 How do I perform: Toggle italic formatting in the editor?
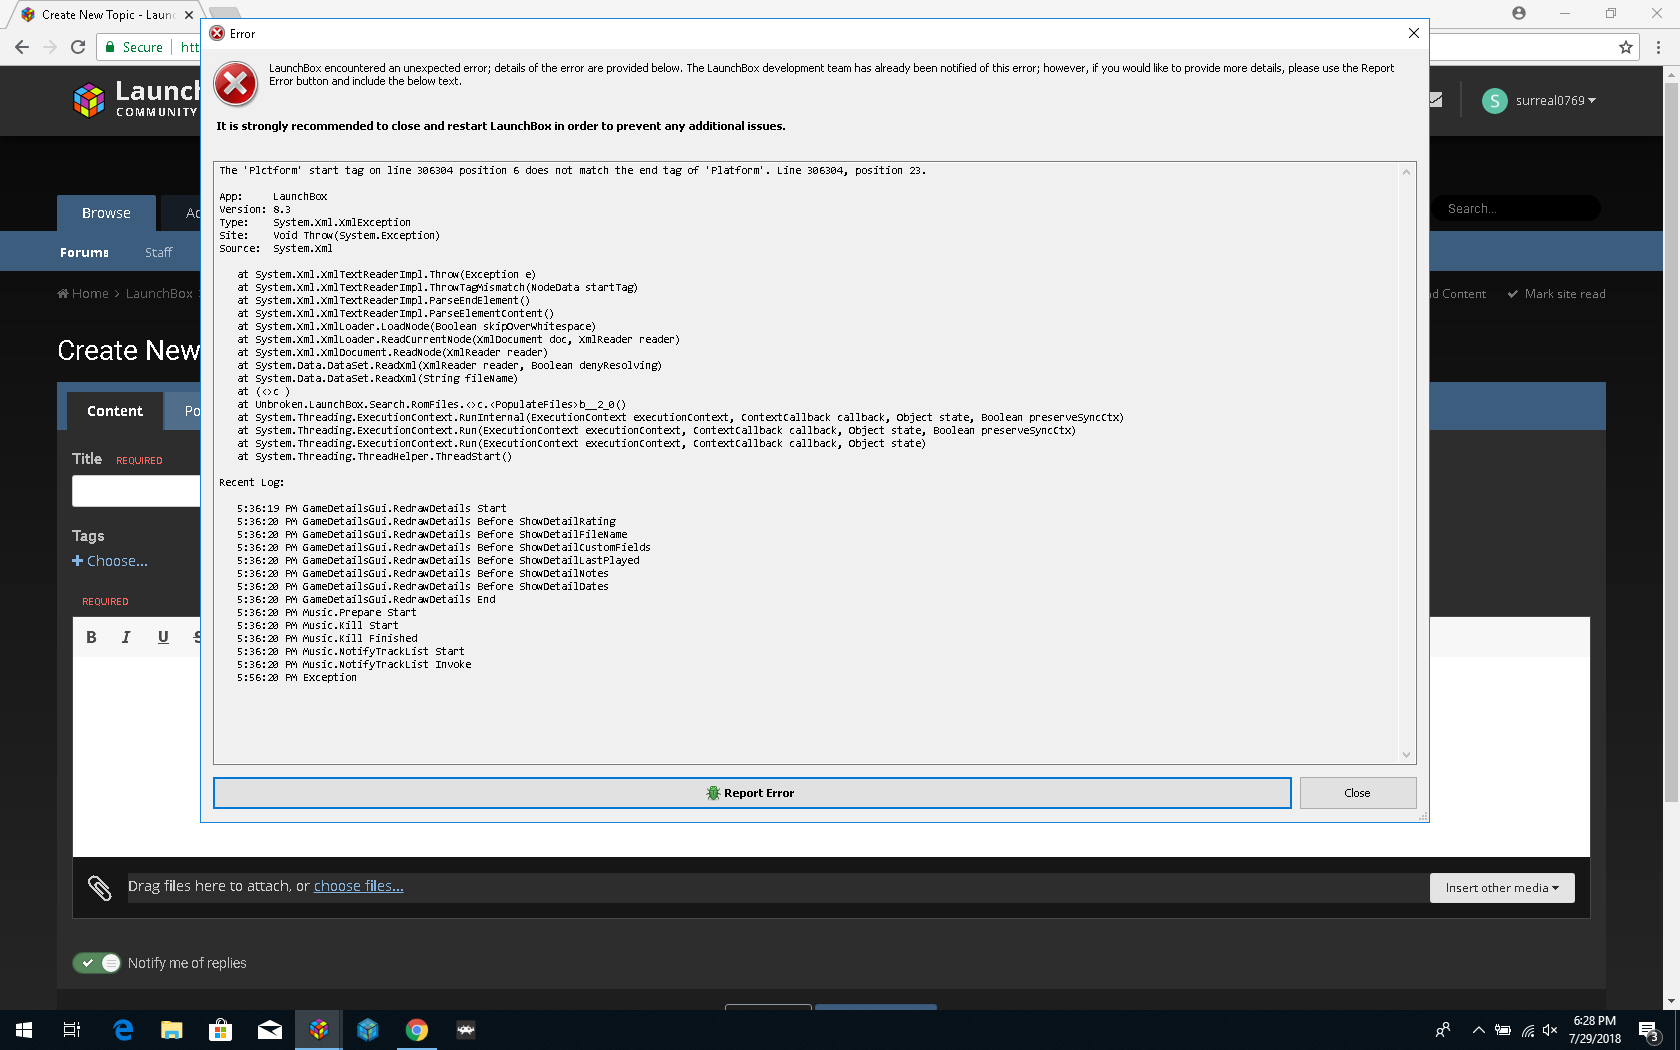[126, 637]
